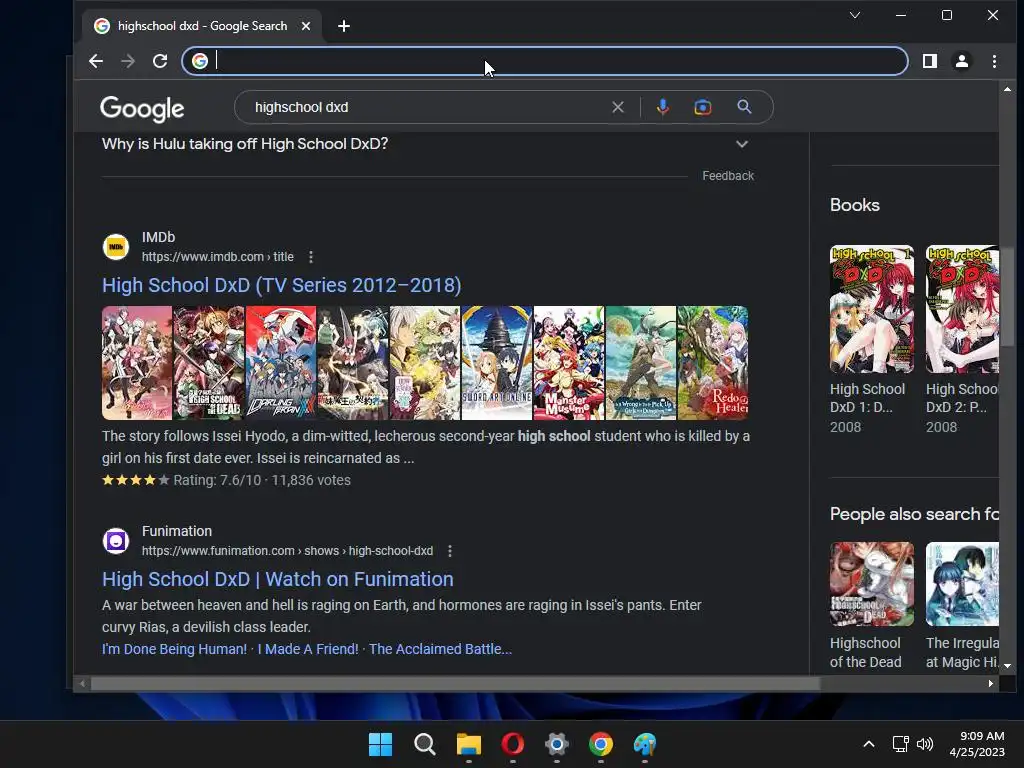Click the Sword Art Online thumbnail
The height and width of the screenshot is (768, 1024).
tap(497, 363)
